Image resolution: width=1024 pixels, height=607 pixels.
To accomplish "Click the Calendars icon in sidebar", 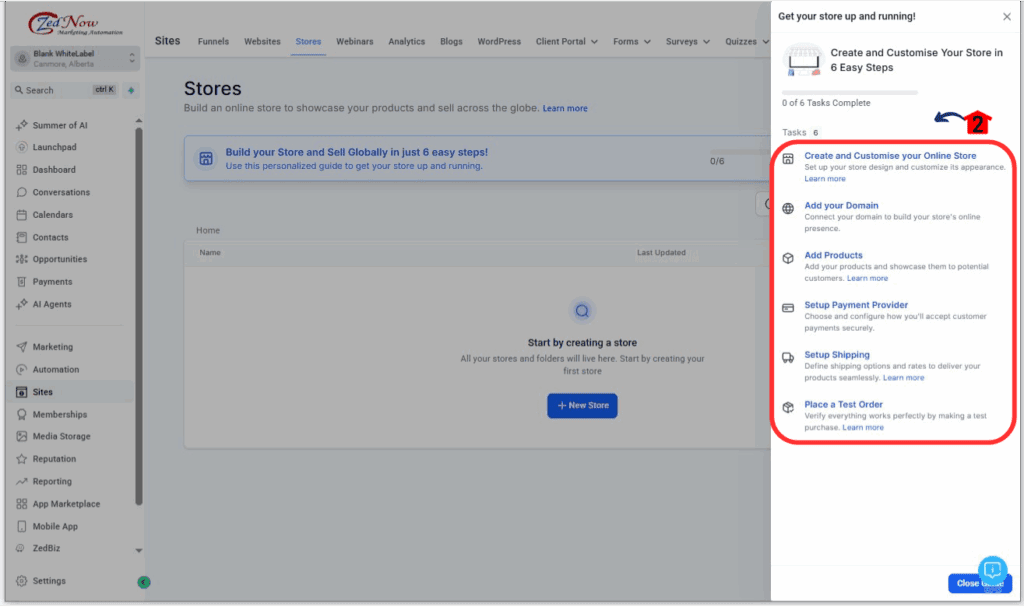I will (22, 215).
